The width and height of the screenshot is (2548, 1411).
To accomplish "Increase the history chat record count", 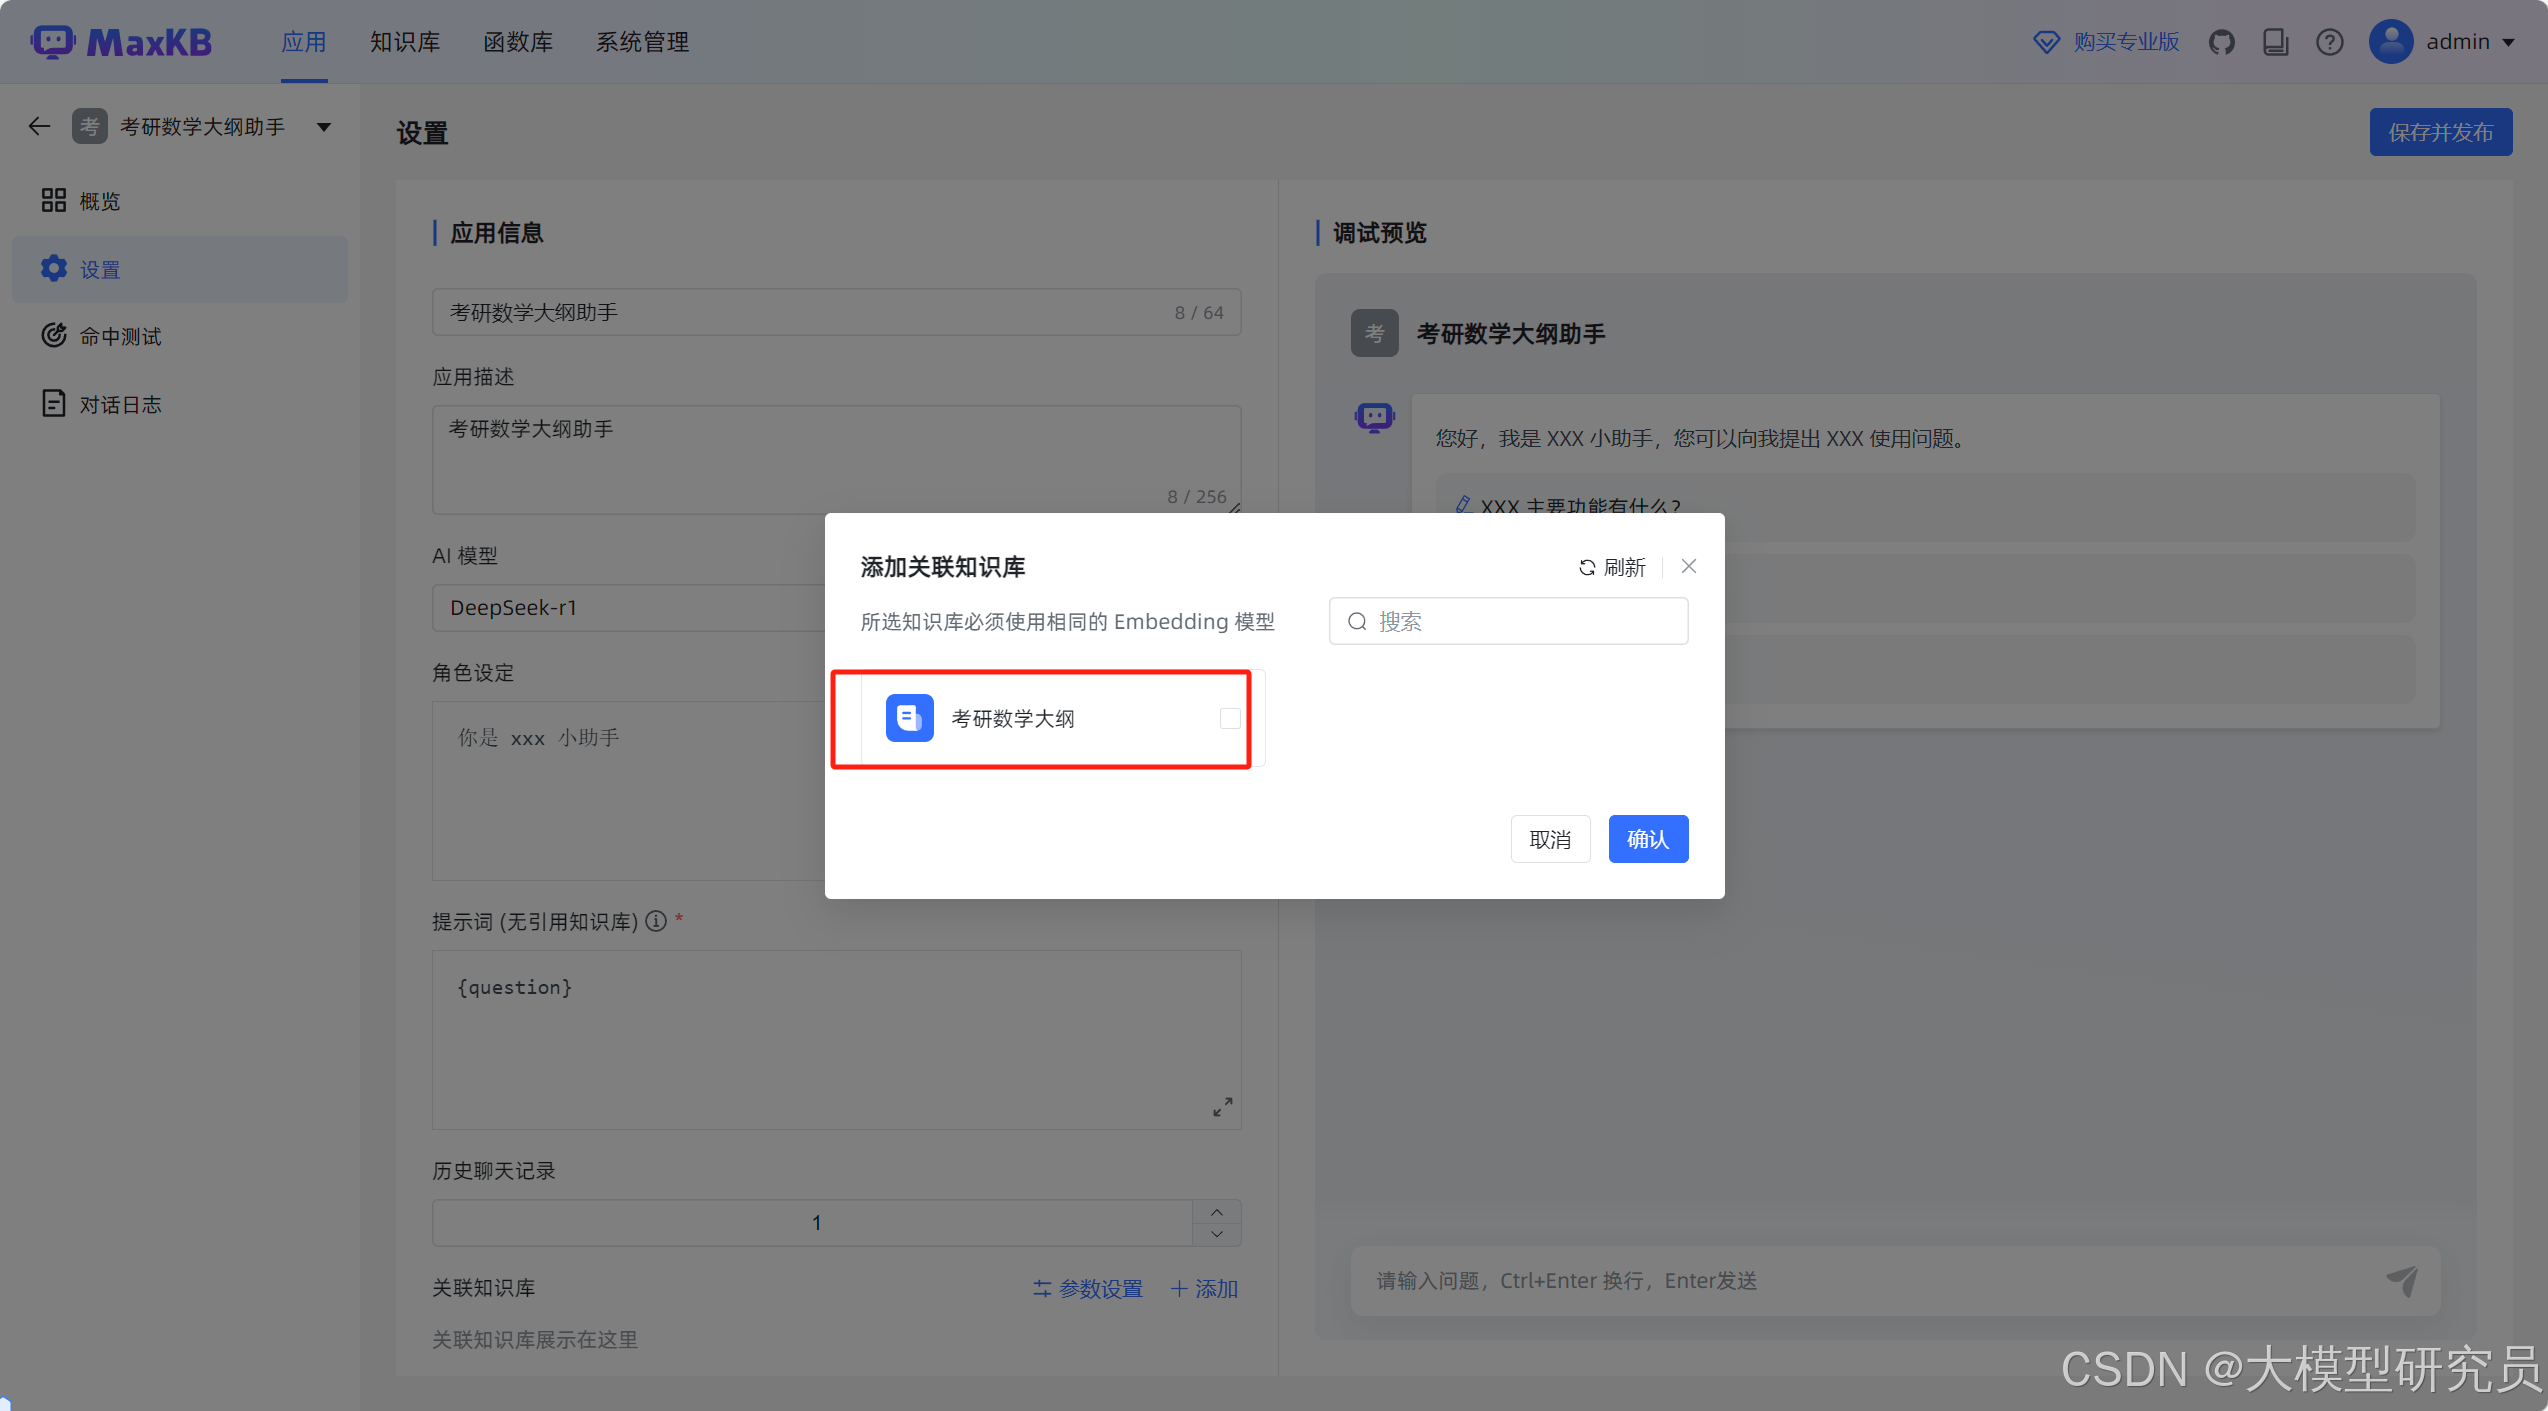I will pyautogui.click(x=1216, y=1212).
